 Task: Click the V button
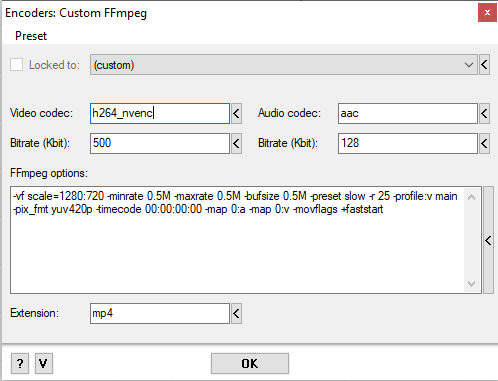pyautogui.click(x=44, y=363)
